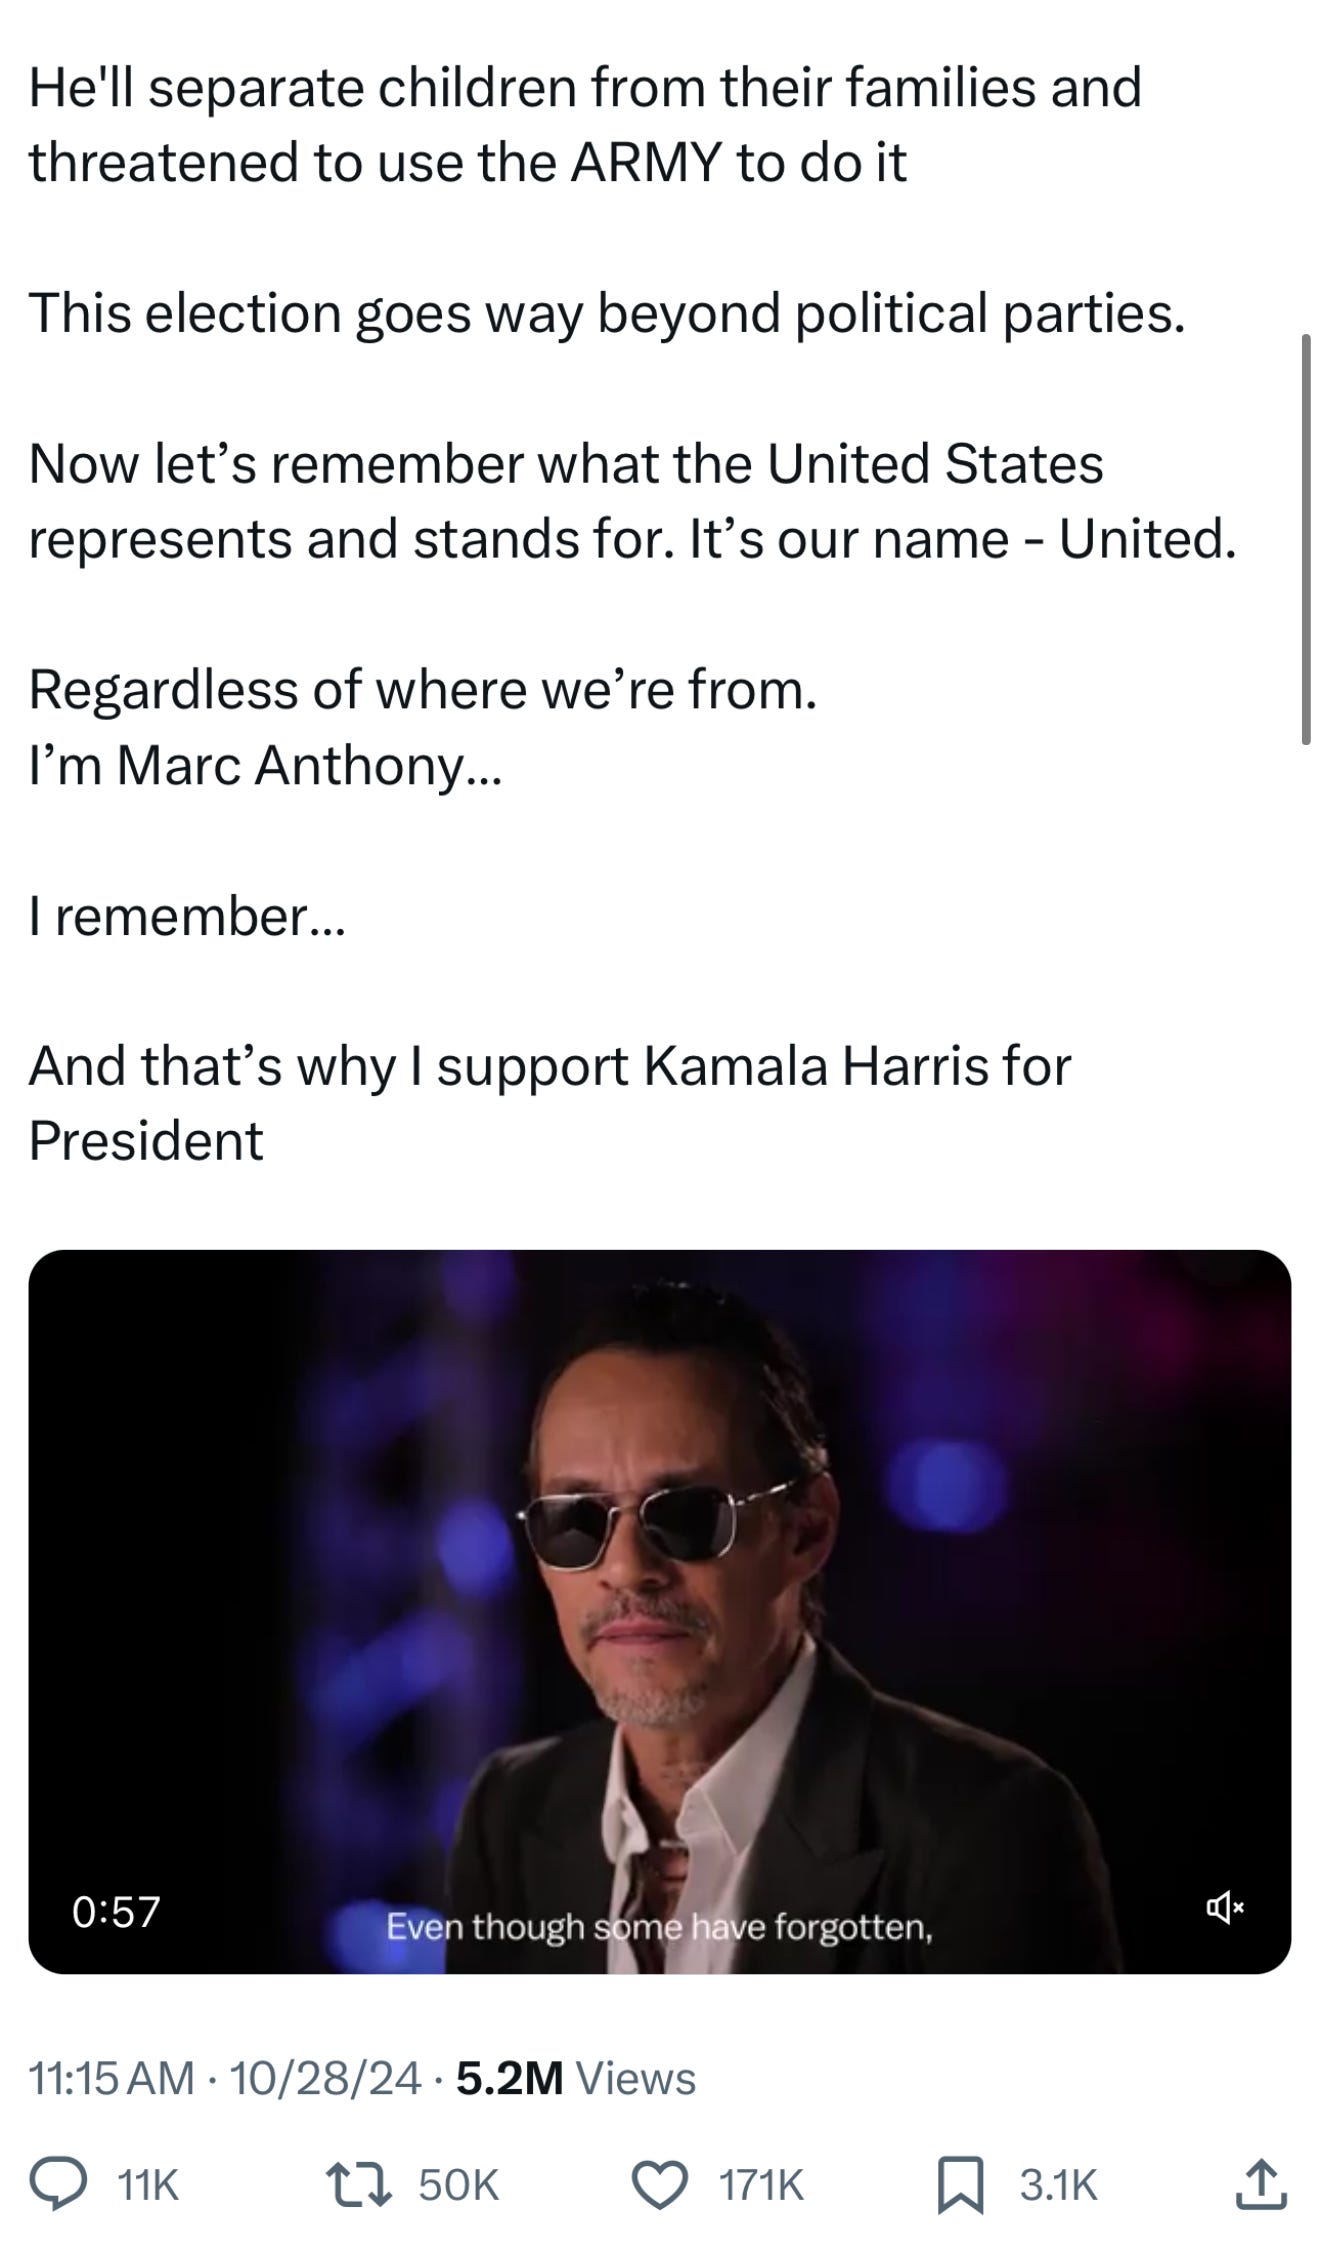Click the 3.1K bookmarks count
This screenshot has width=1320, height=2252.
pos(1059,2185)
